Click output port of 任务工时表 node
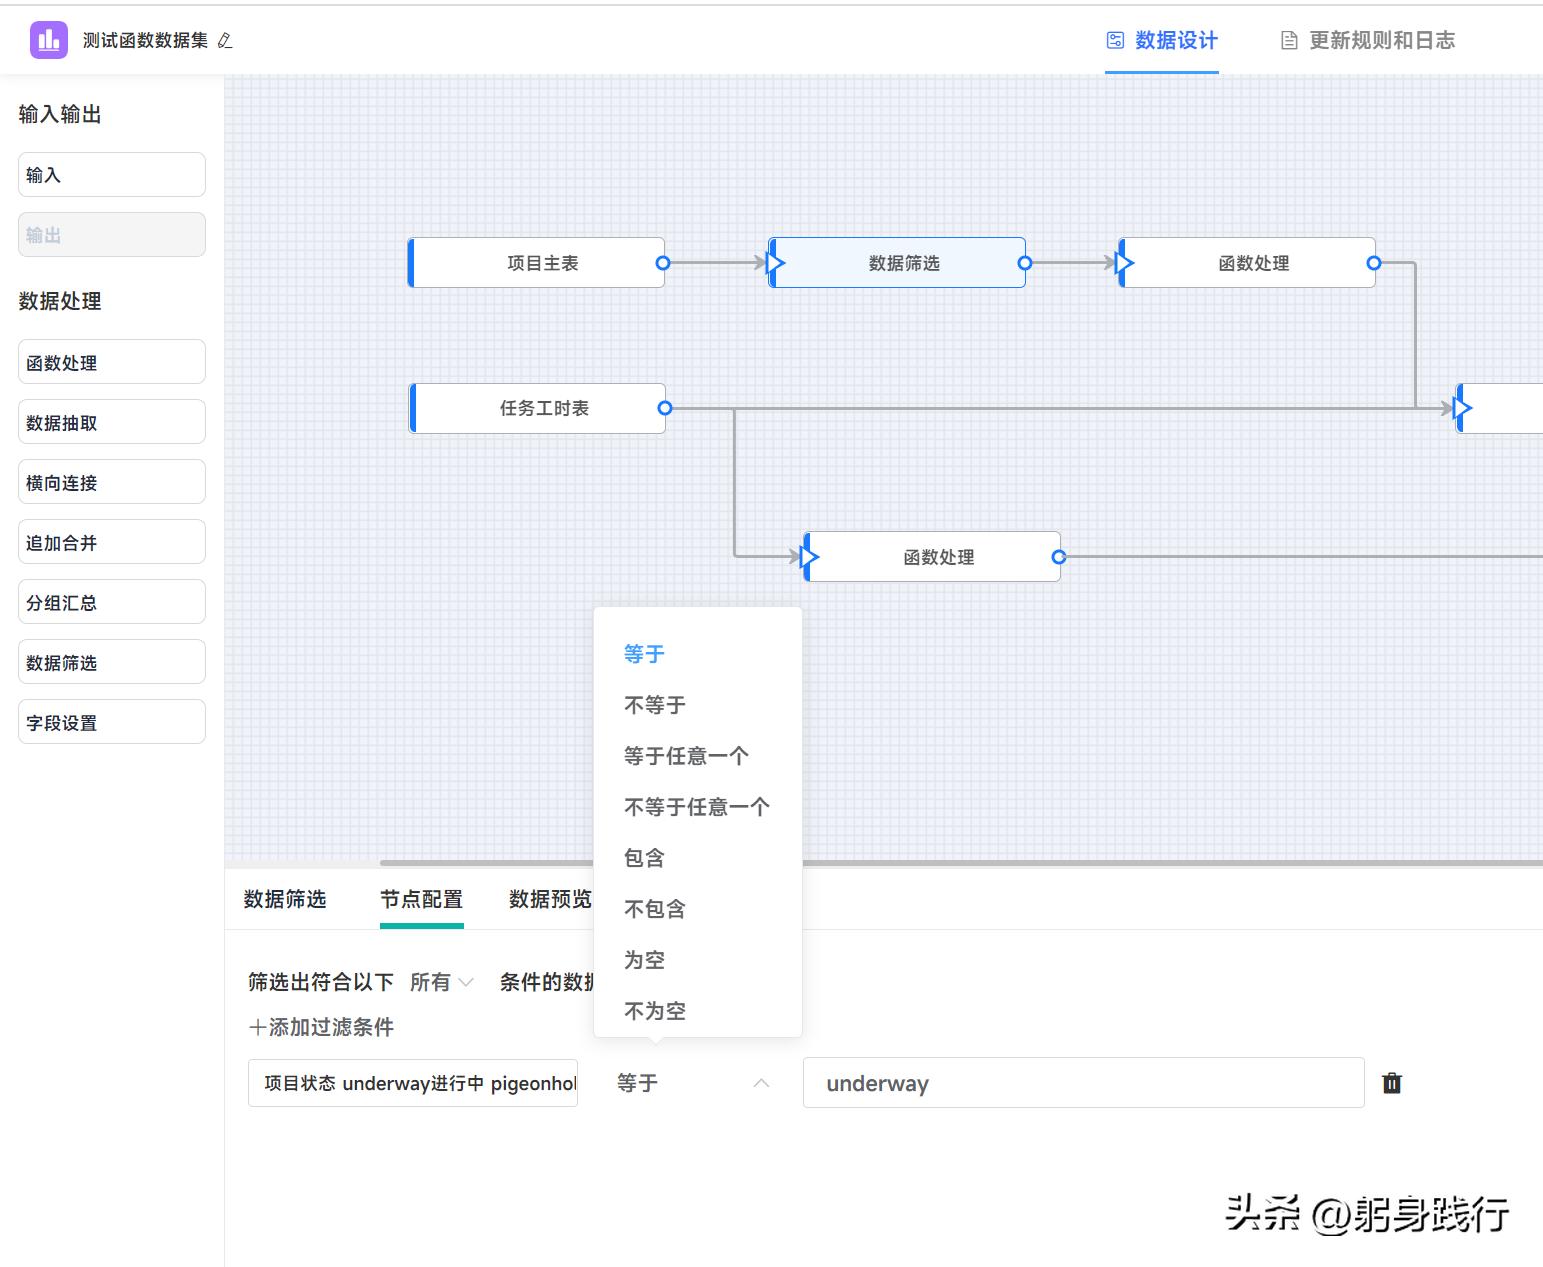This screenshot has width=1543, height=1267. click(665, 408)
